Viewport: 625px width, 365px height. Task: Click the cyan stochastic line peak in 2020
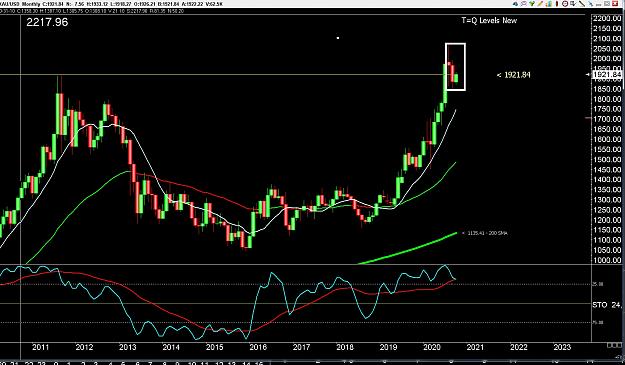(444, 266)
